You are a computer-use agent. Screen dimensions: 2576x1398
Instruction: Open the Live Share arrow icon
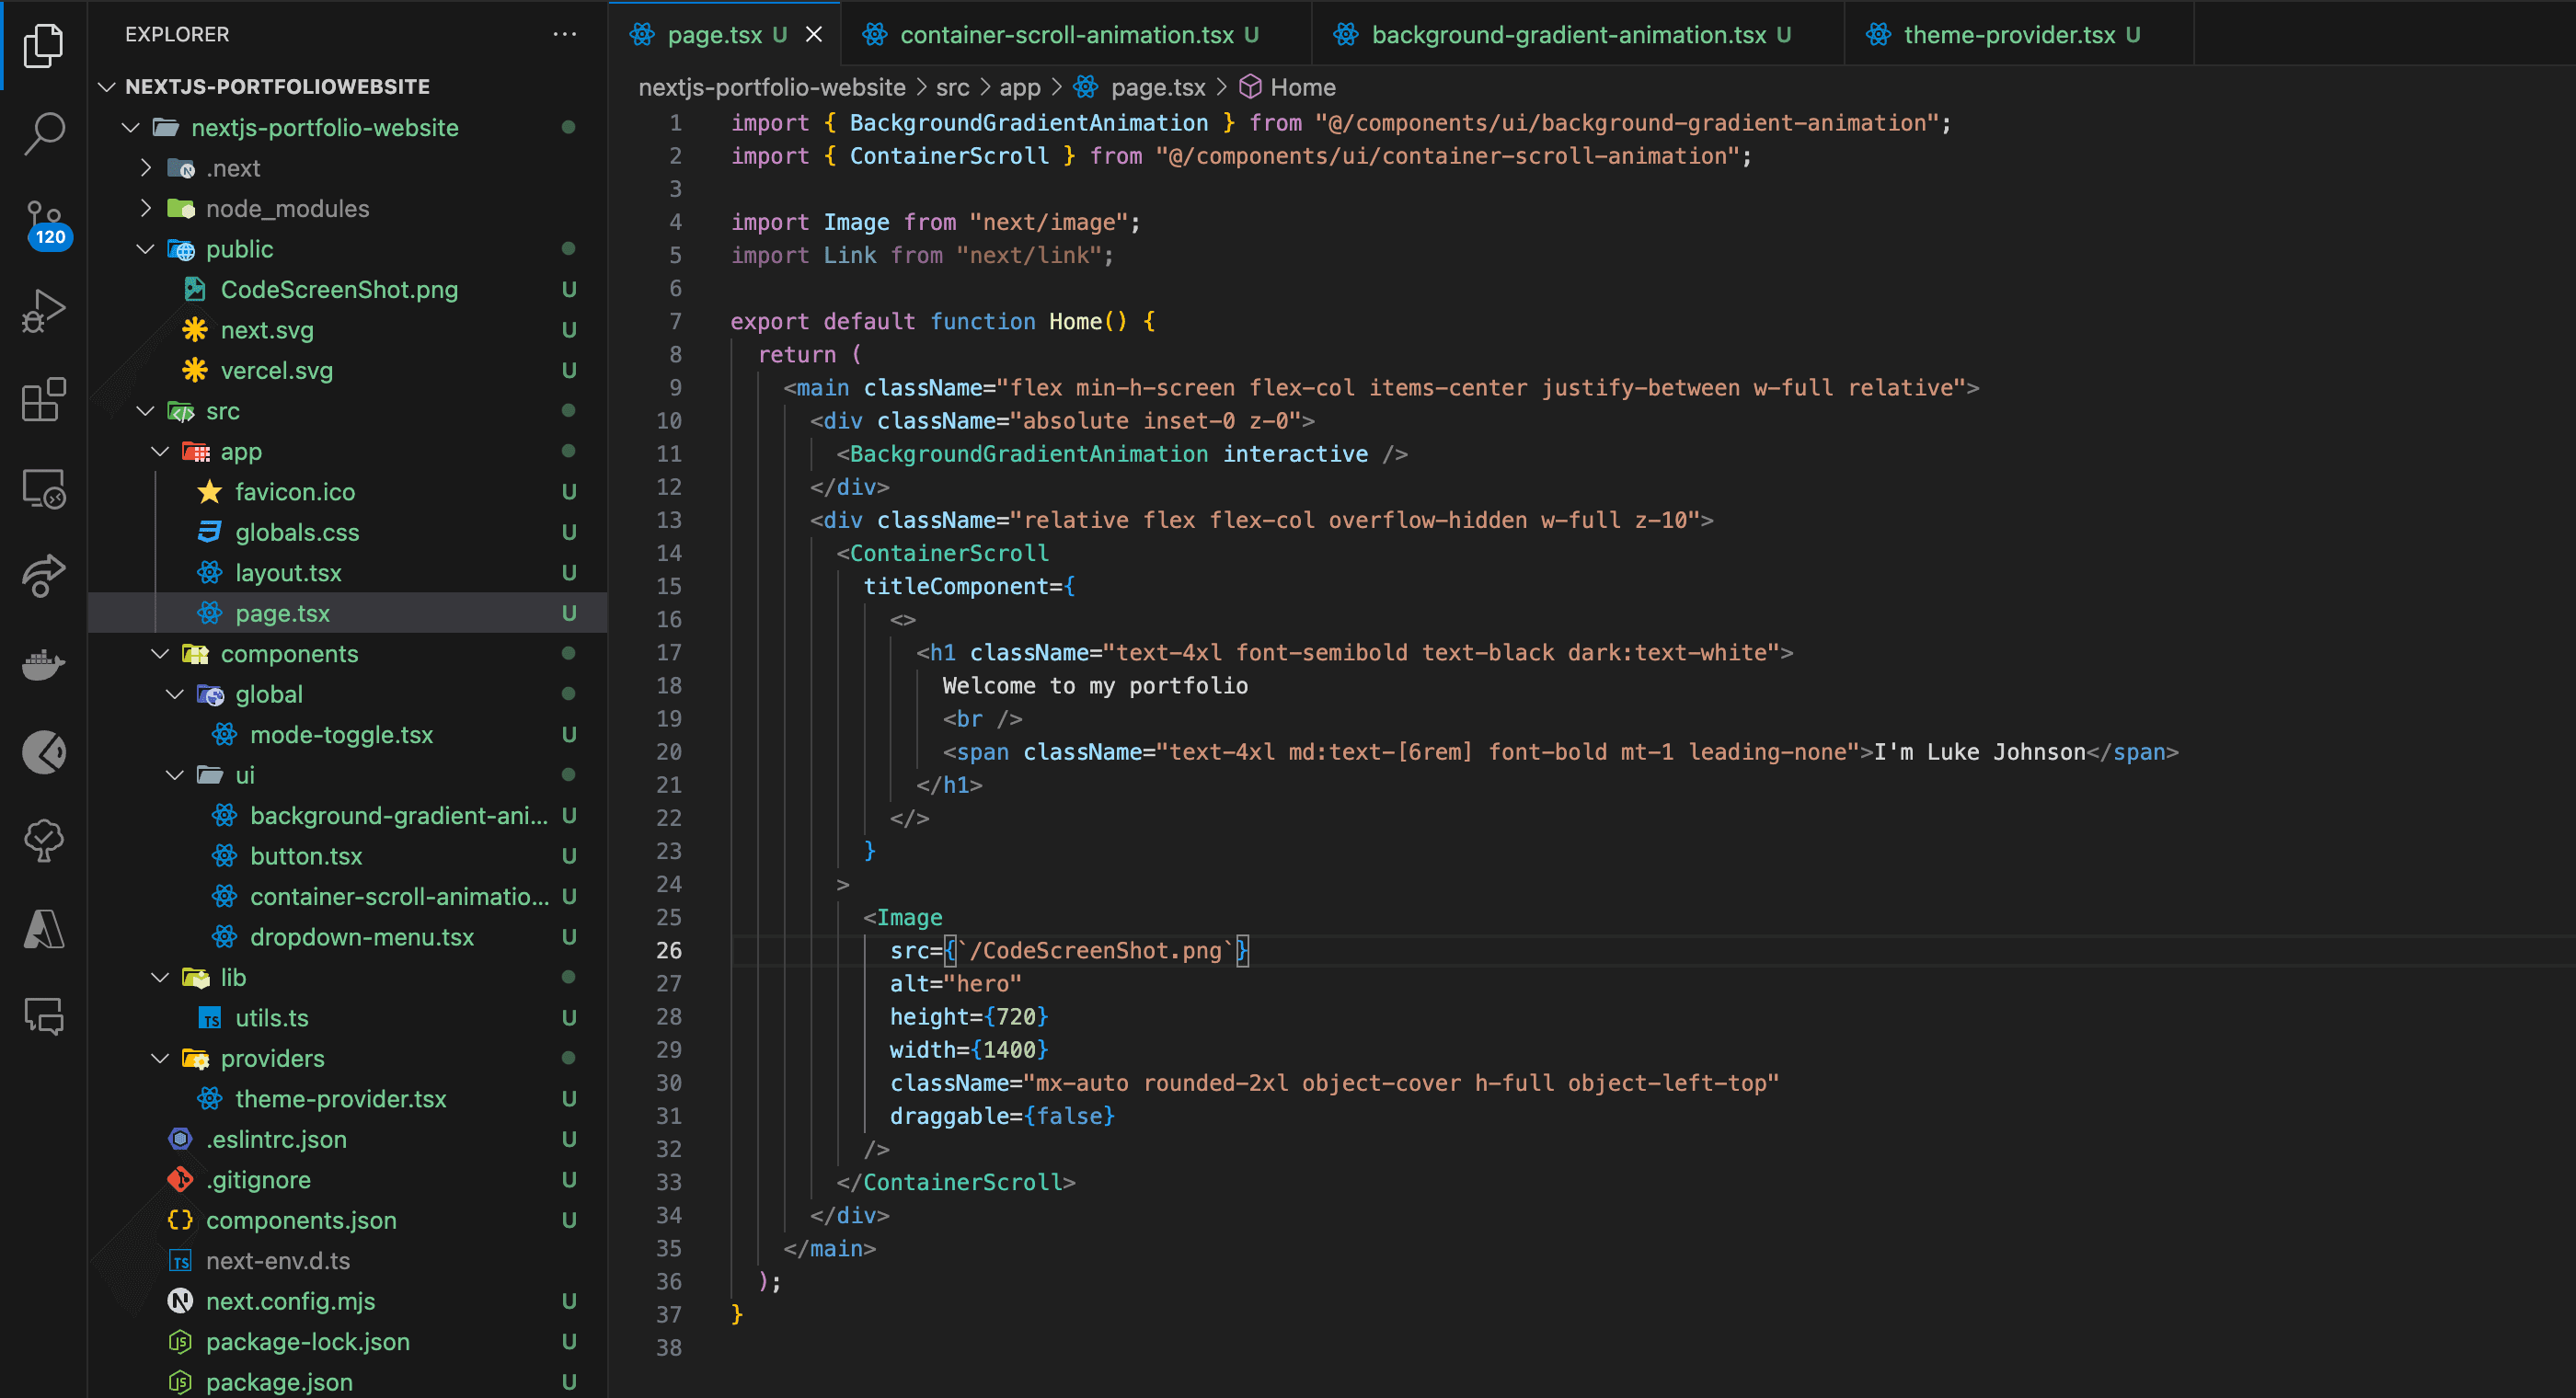pos(43,577)
